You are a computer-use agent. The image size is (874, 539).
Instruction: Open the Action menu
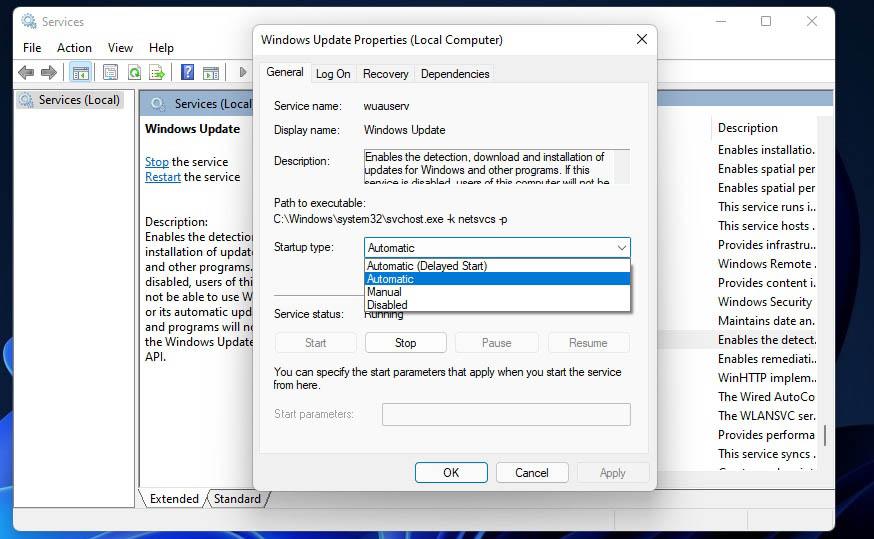click(74, 48)
